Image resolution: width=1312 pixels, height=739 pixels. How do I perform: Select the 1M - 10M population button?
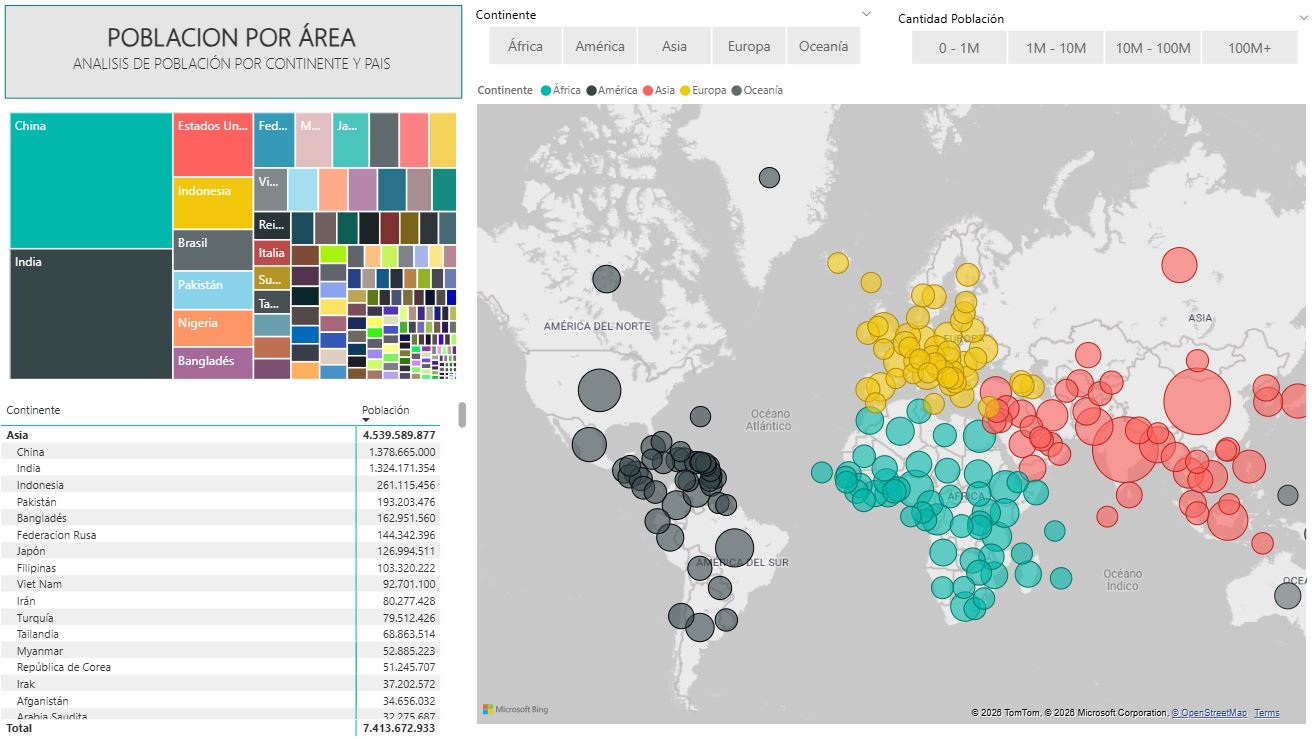point(1055,48)
